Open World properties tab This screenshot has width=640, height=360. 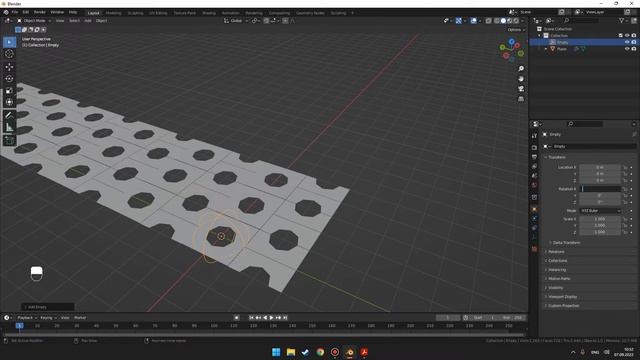click(x=534, y=185)
